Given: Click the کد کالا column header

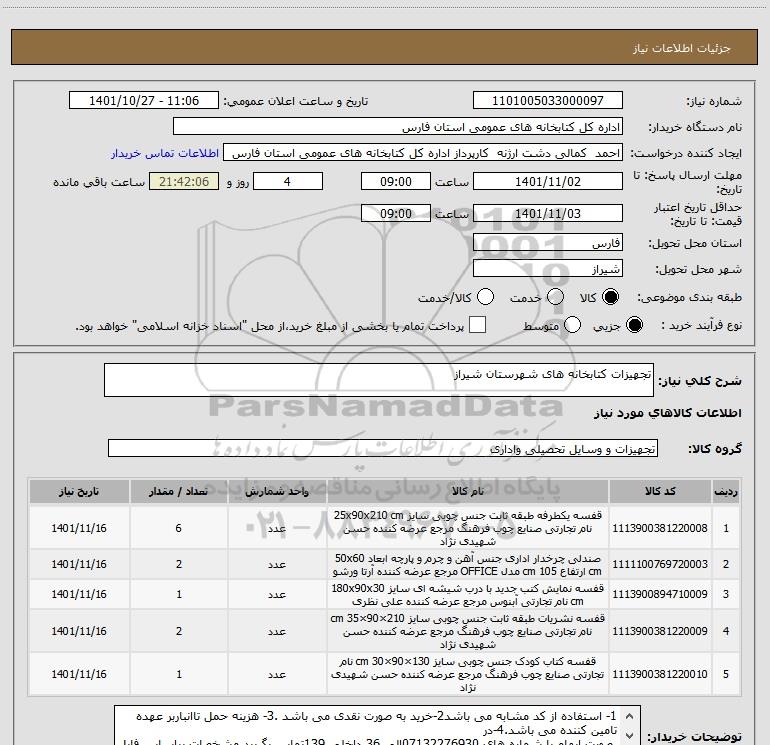Looking at the screenshot, I should pos(660,492).
